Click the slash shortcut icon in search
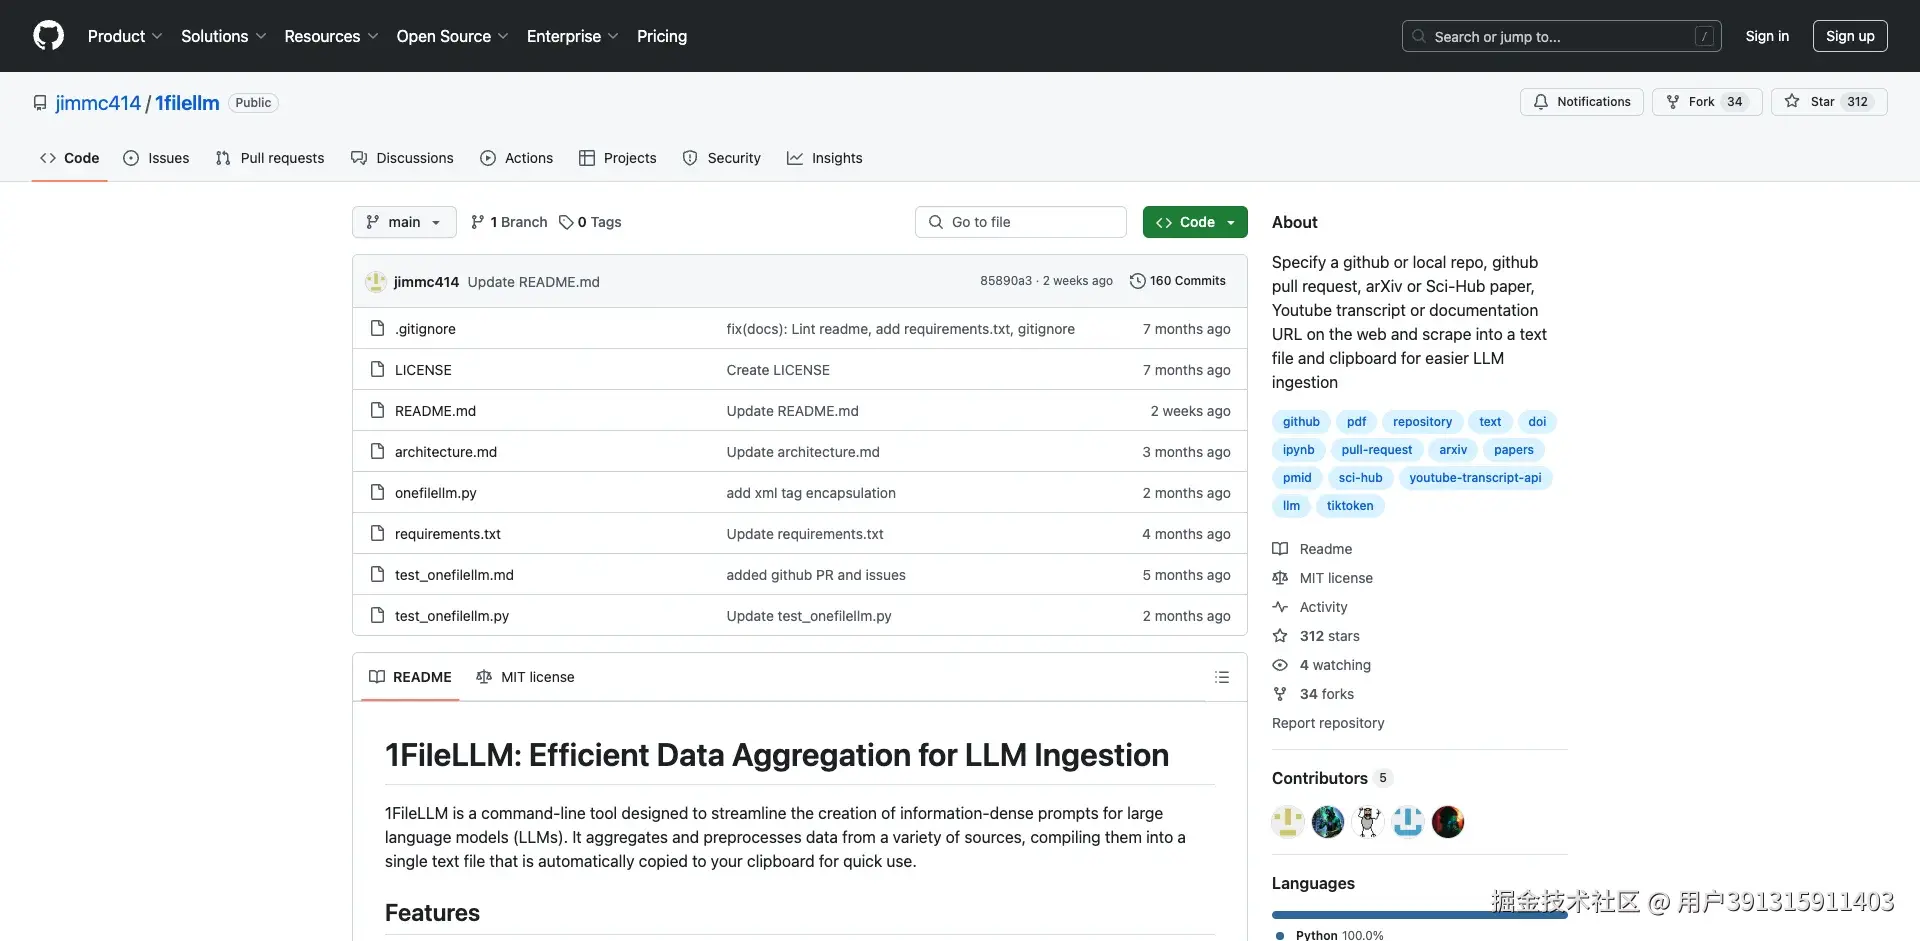The image size is (1920, 941). (x=1705, y=37)
